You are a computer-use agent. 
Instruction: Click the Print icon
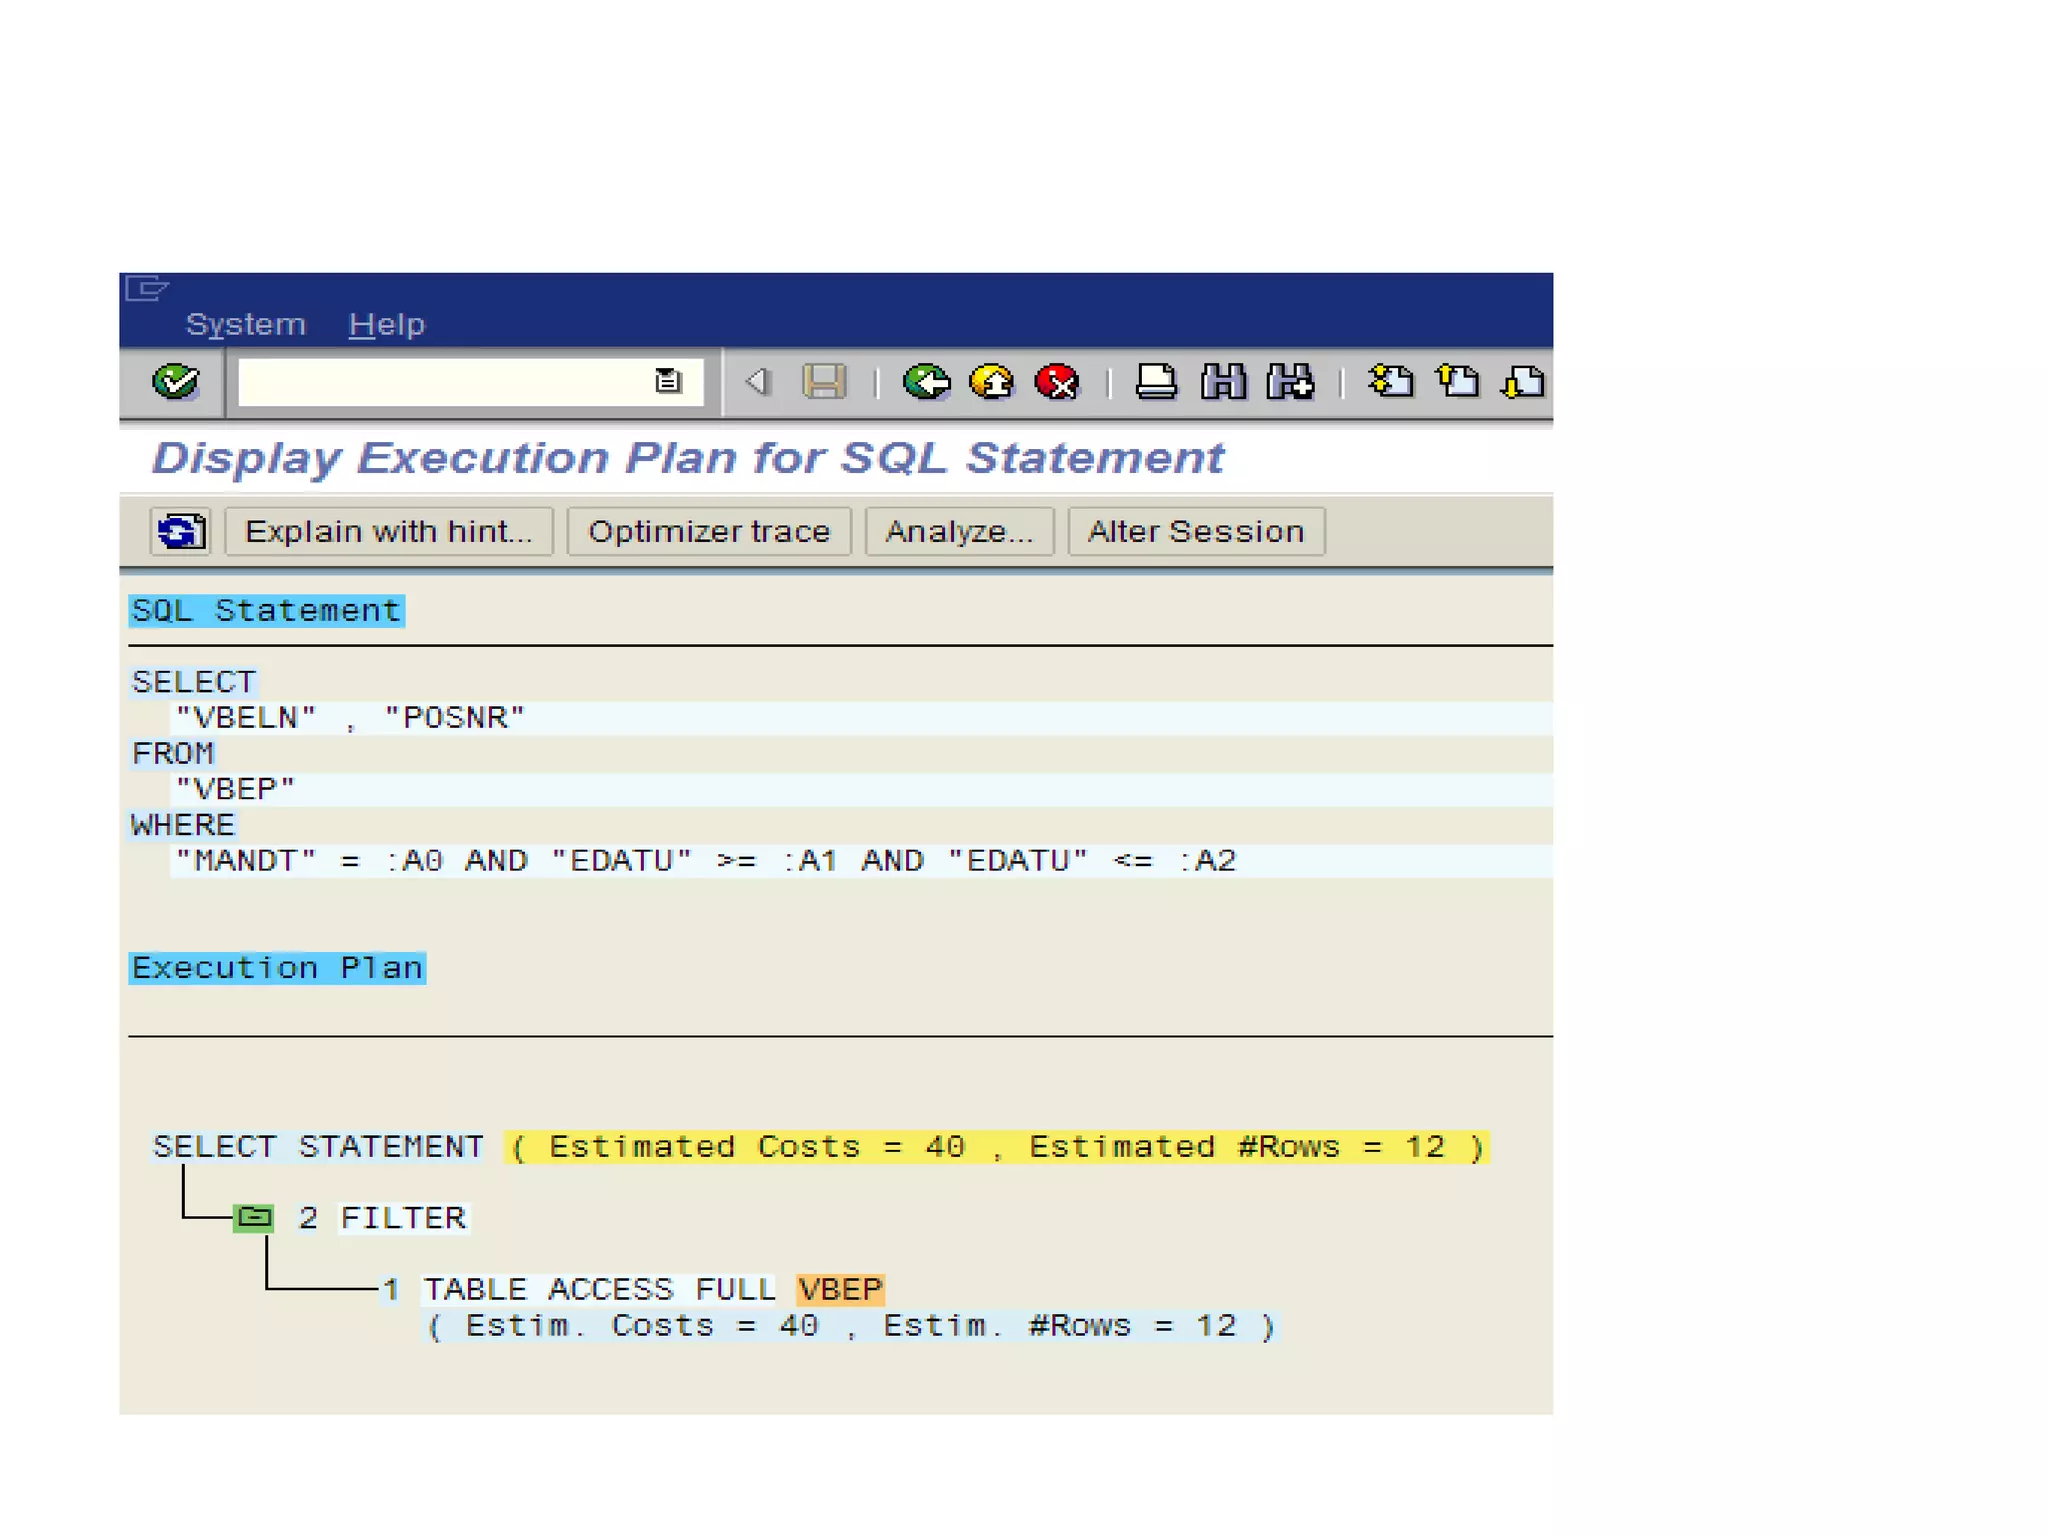1156,381
